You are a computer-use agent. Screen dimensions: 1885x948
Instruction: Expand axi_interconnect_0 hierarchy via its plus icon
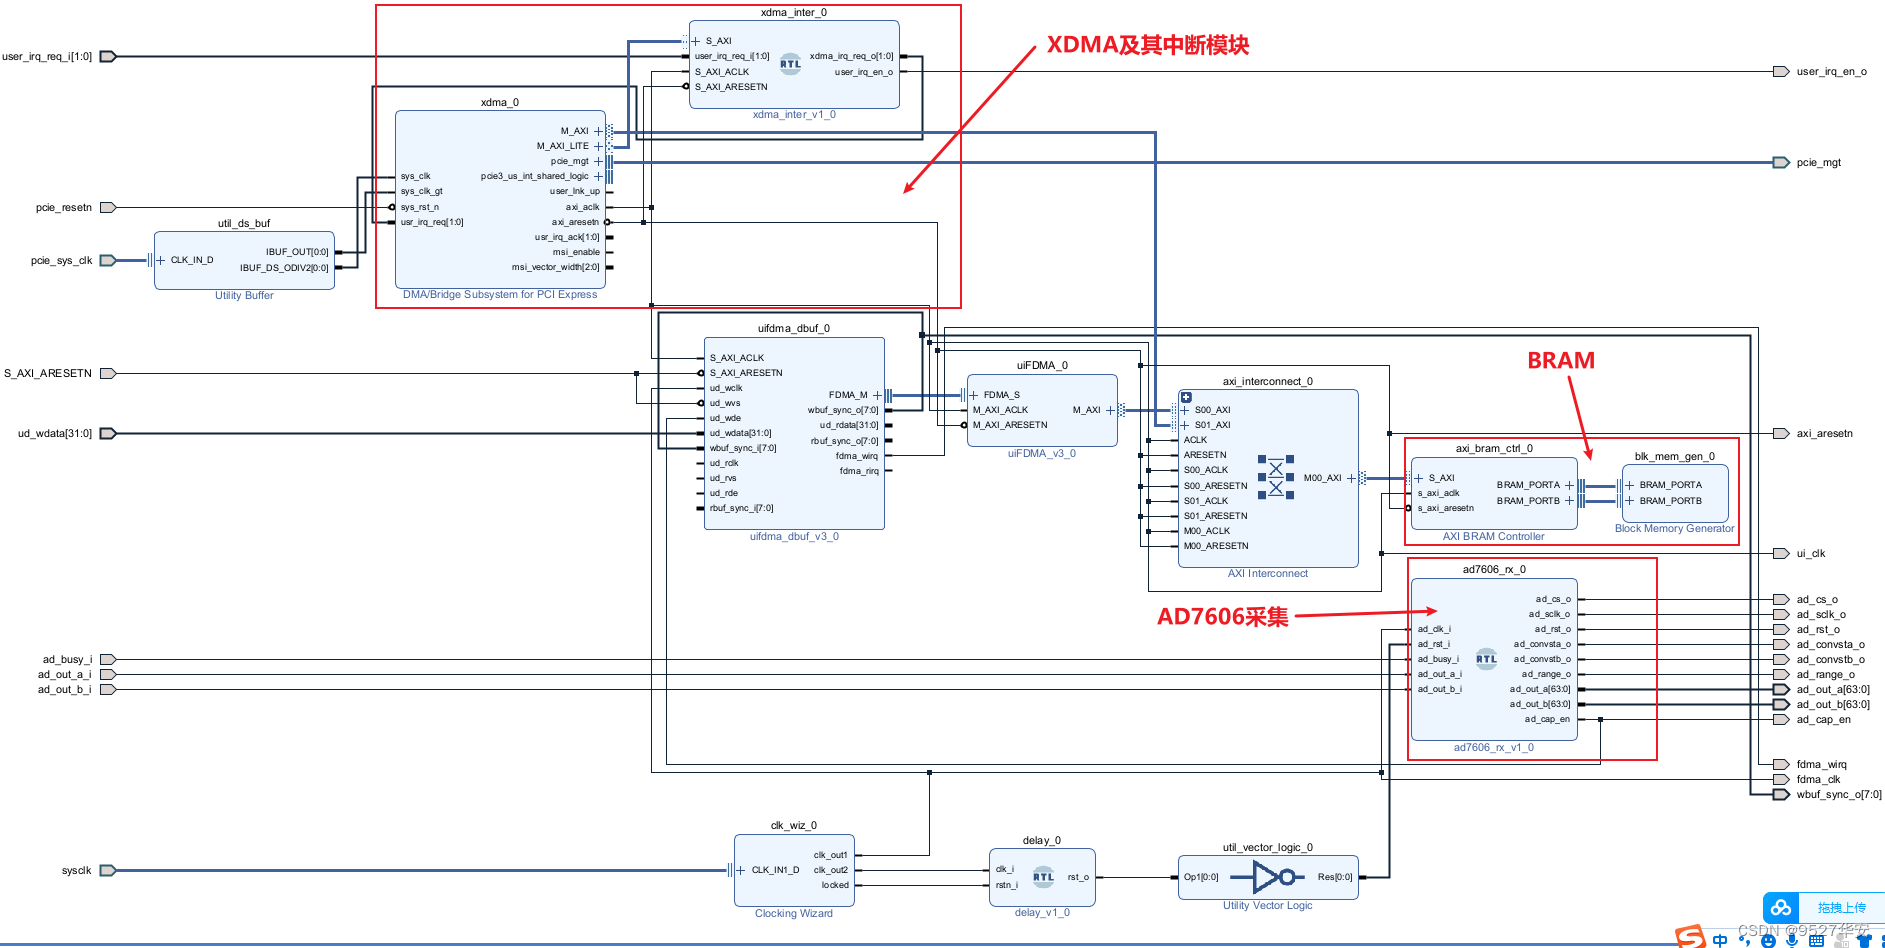coord(1186,397)
